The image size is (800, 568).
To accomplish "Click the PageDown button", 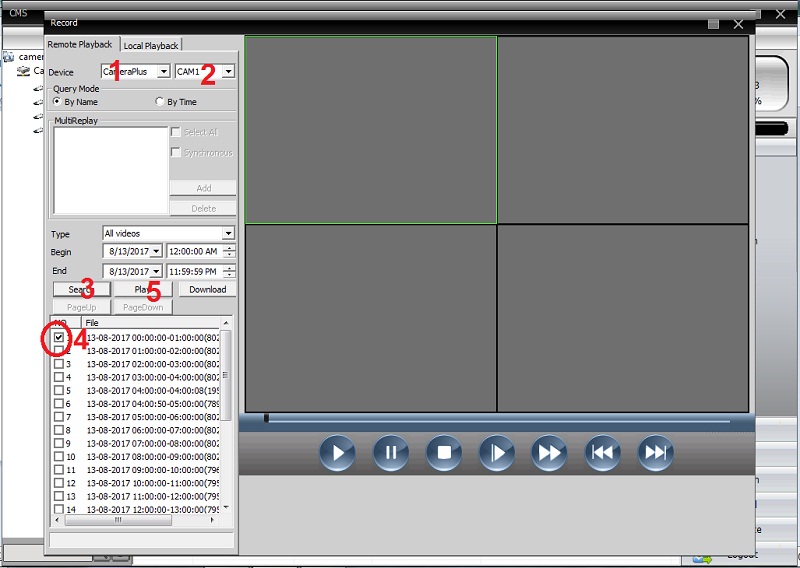I will [x=143, y=307].
